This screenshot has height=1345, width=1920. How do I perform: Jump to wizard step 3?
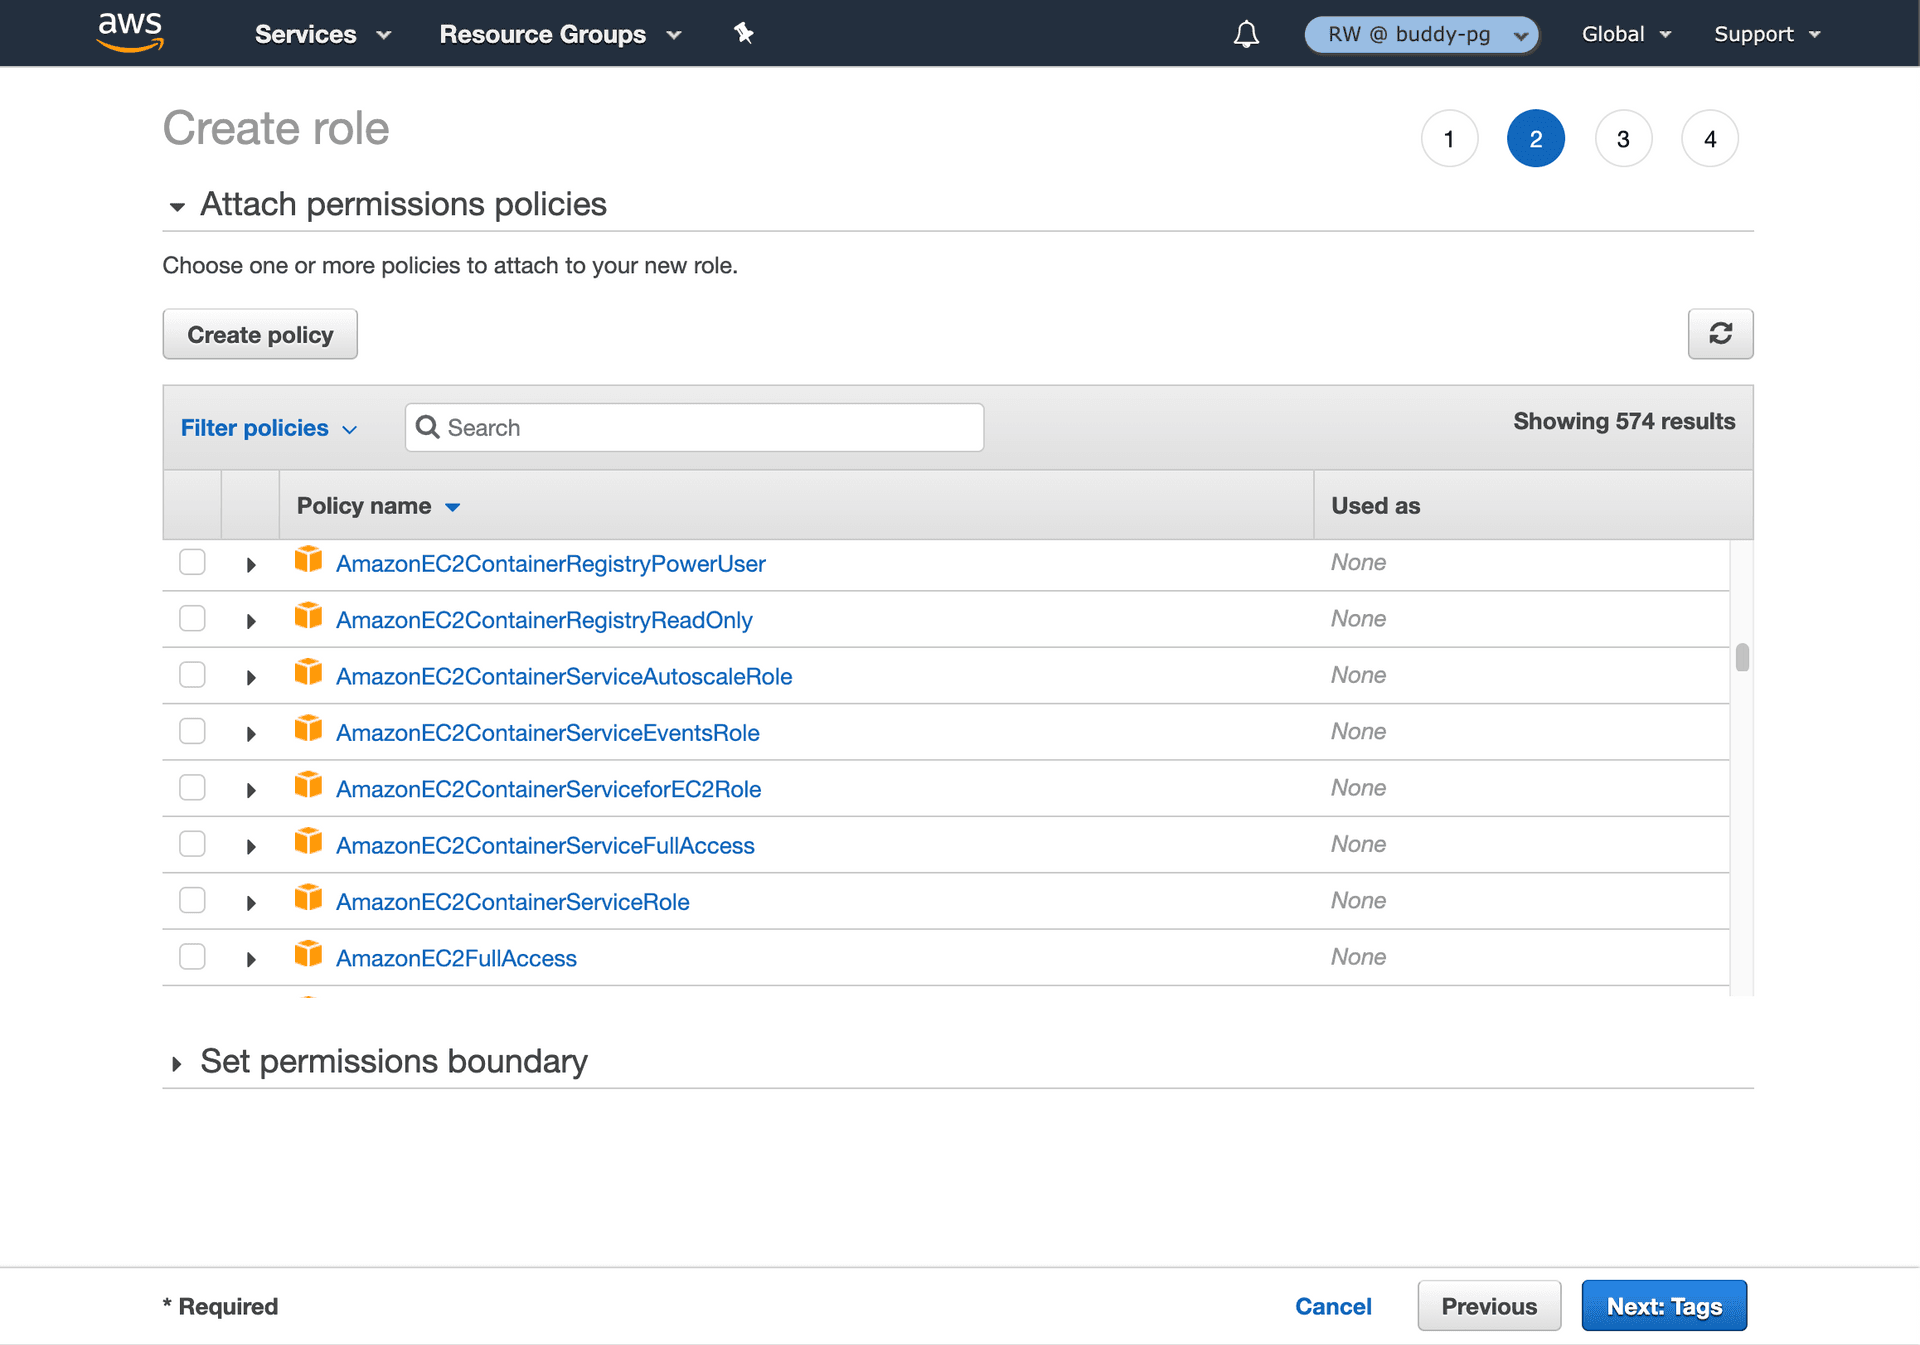click(x=1623, y=138)
